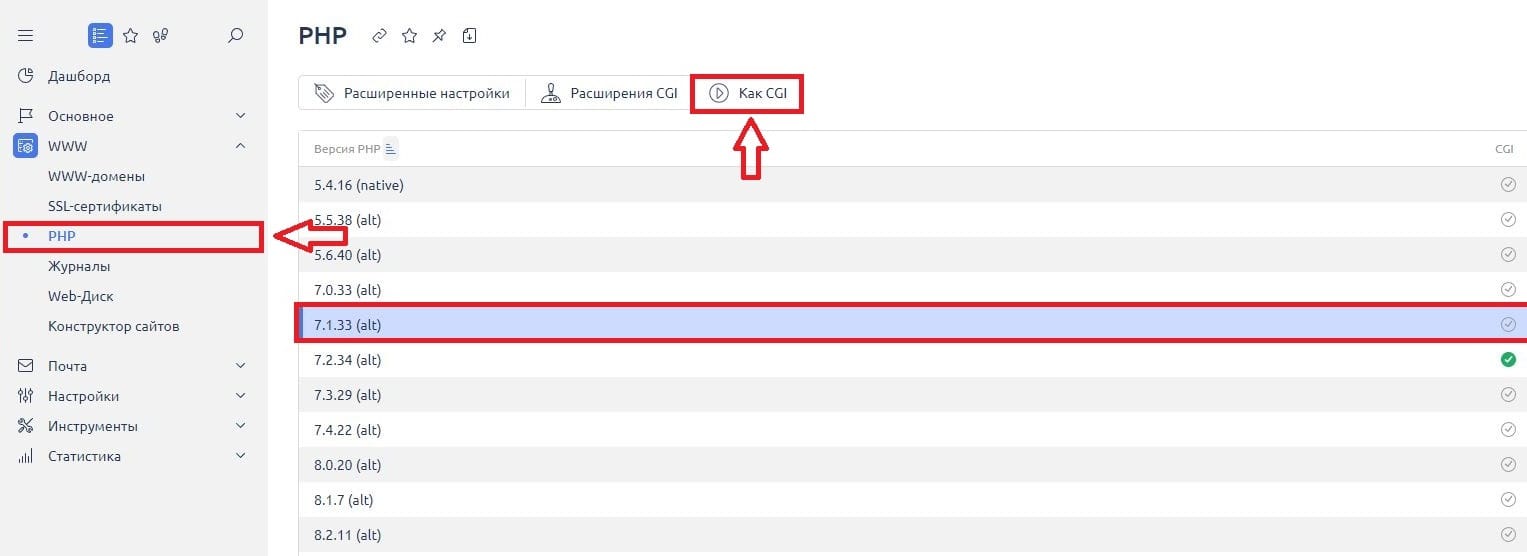Click export icon beside PHP title
The height and width of the screenshot is (556, 1527).
469,36
